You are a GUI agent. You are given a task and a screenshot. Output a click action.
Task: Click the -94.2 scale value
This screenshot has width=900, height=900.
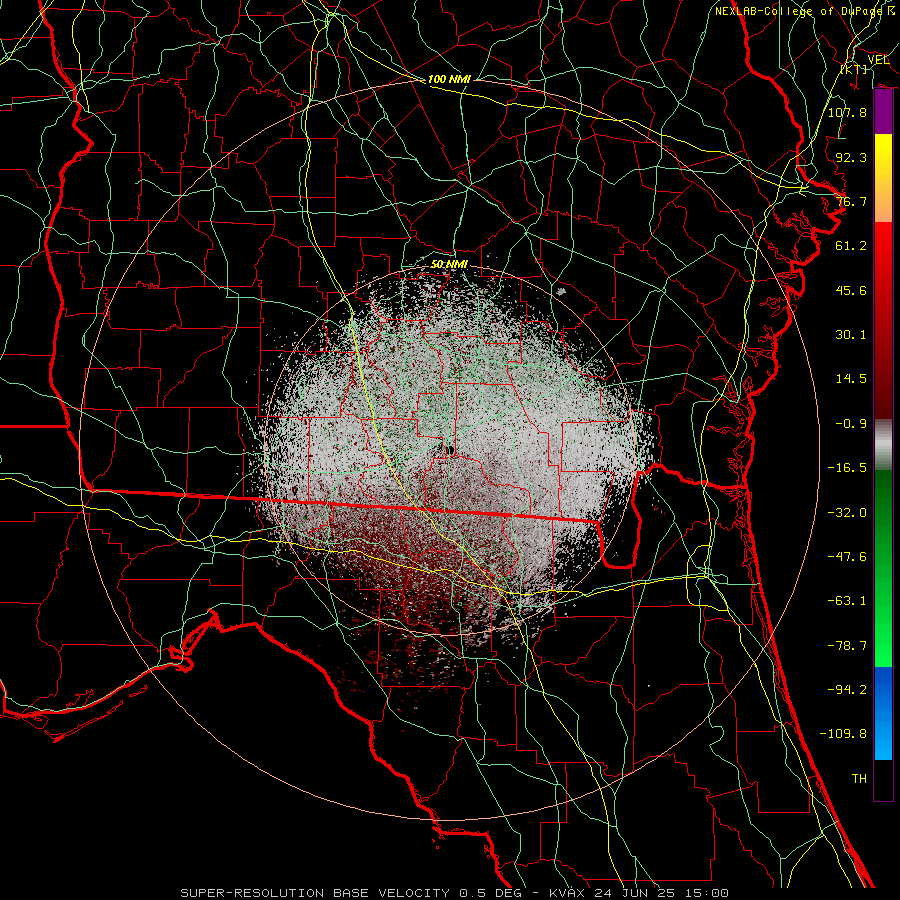[847, 690]
